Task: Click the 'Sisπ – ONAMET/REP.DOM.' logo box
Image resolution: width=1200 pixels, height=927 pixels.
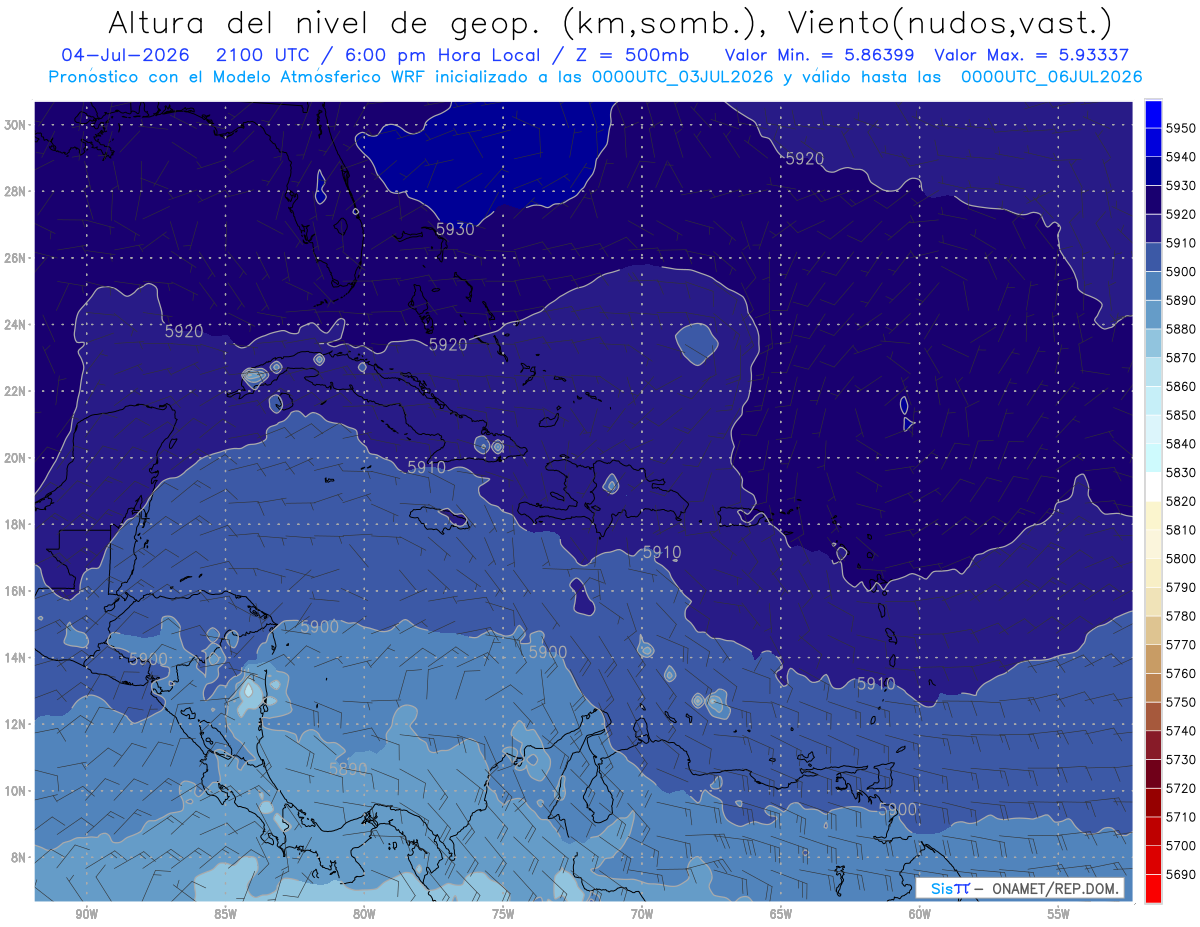Action: point(1020,888)
